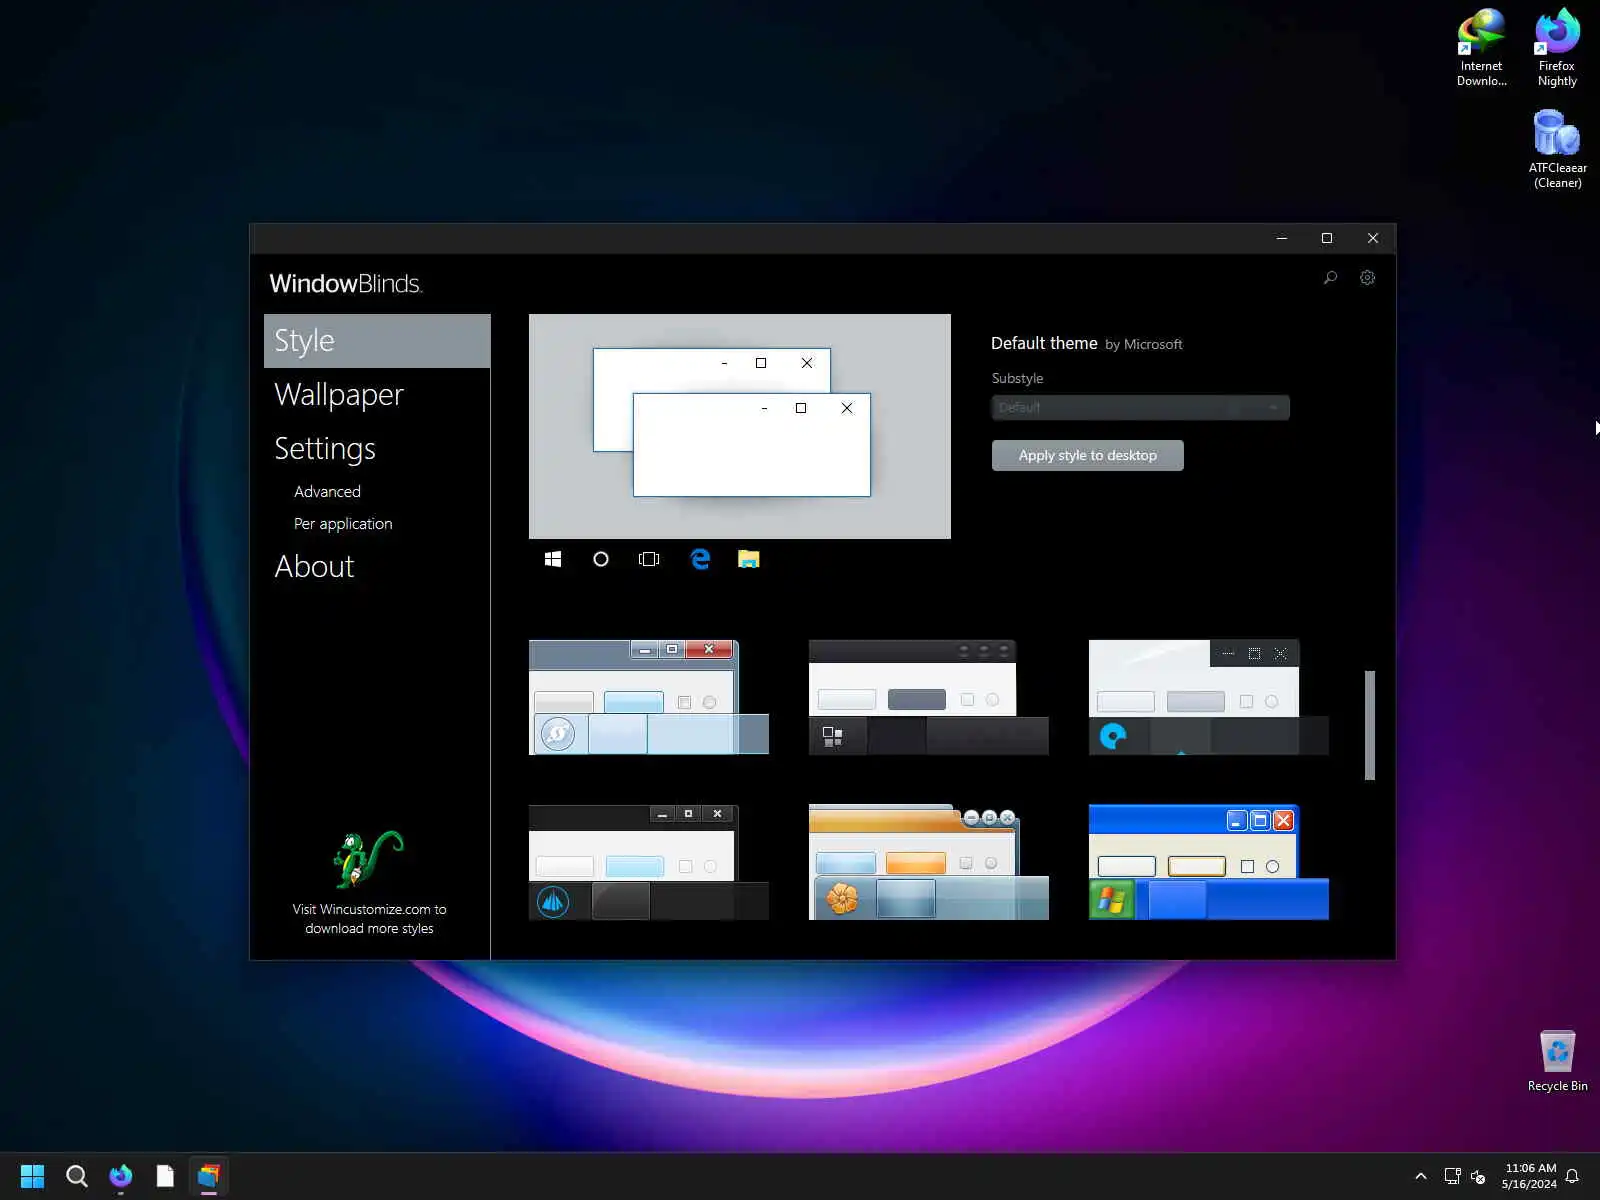Select the dark grey style with grid logo
Image resolution: width=1600 pixels, height=1200 pixels.
pos(929,697)
